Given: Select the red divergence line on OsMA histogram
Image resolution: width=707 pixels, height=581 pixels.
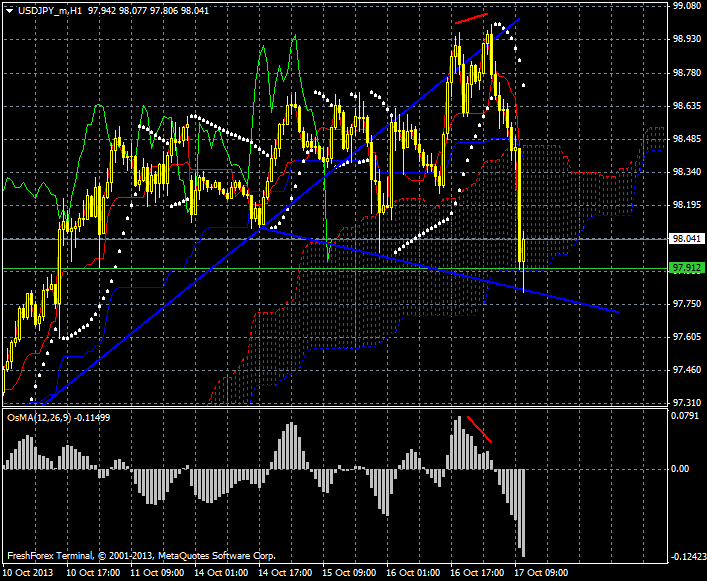Looking at the screenshot, I should (480, 428).
